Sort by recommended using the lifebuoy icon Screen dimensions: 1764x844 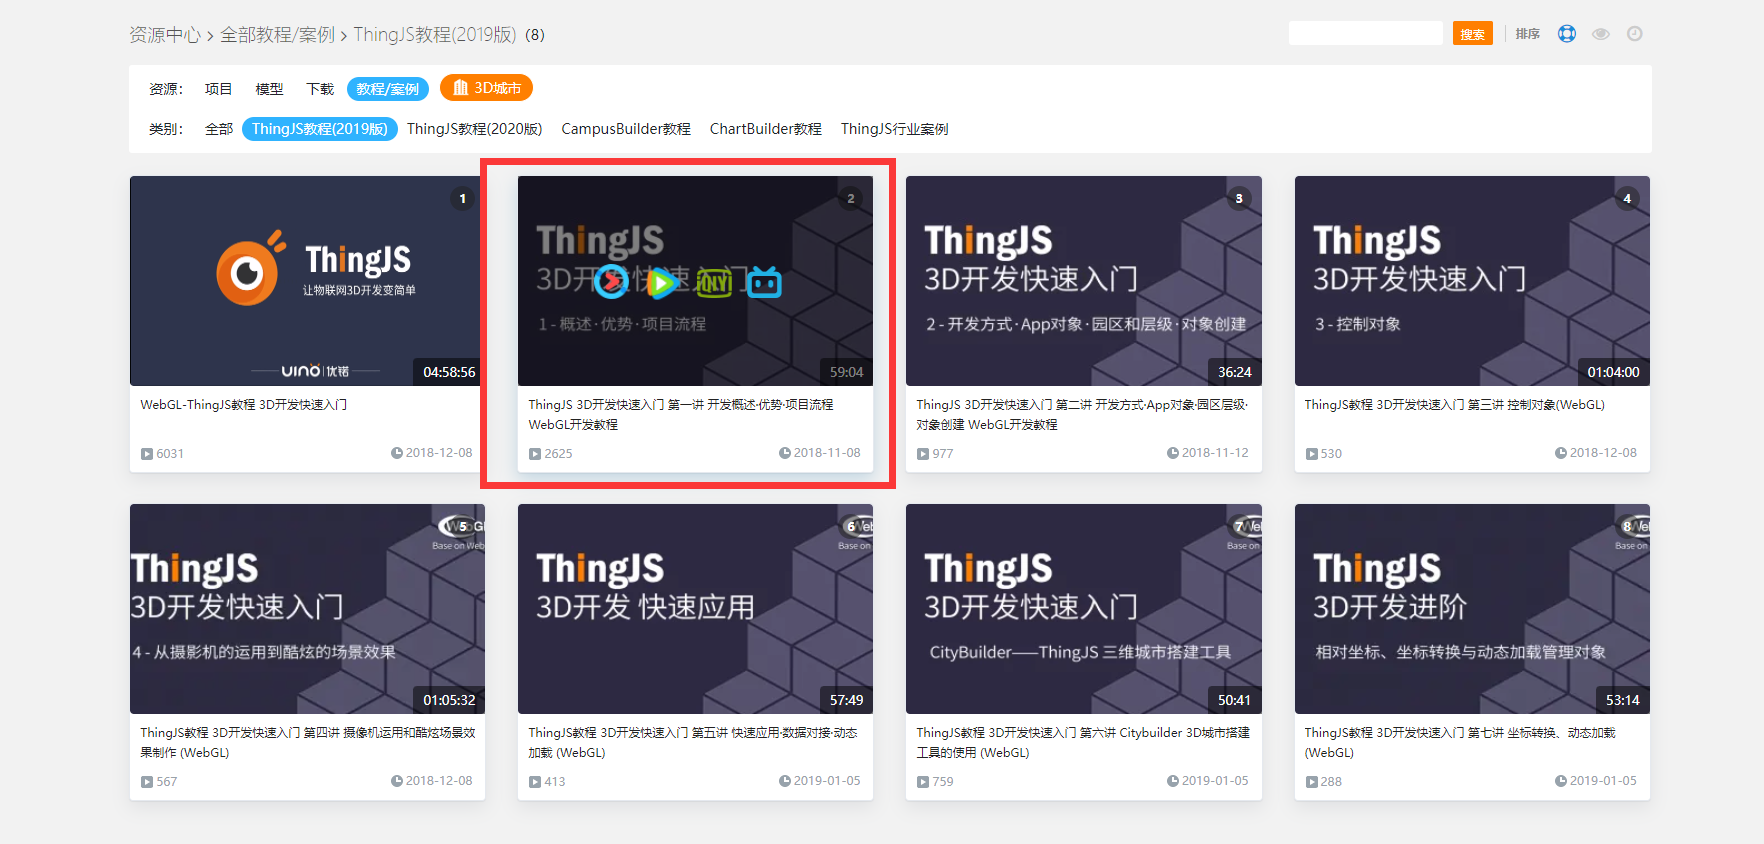click(1567, 34)
